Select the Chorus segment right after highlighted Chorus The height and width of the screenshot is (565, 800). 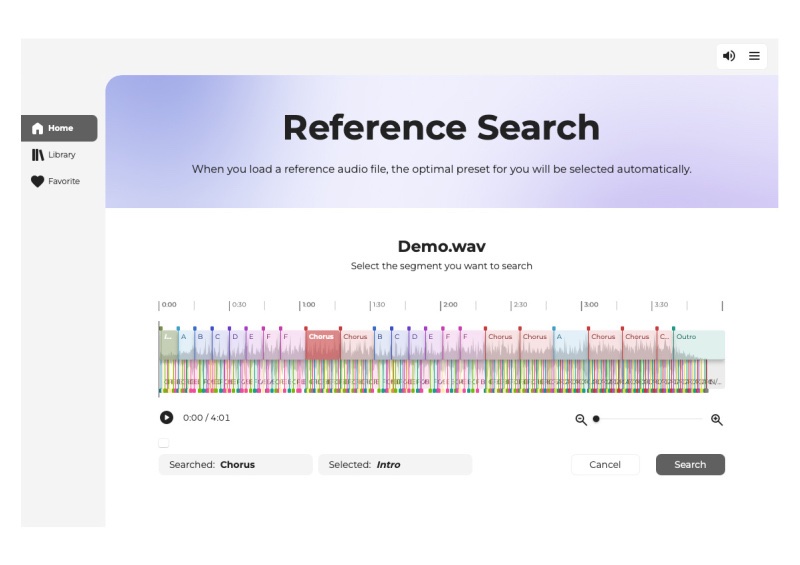[357, 345]
